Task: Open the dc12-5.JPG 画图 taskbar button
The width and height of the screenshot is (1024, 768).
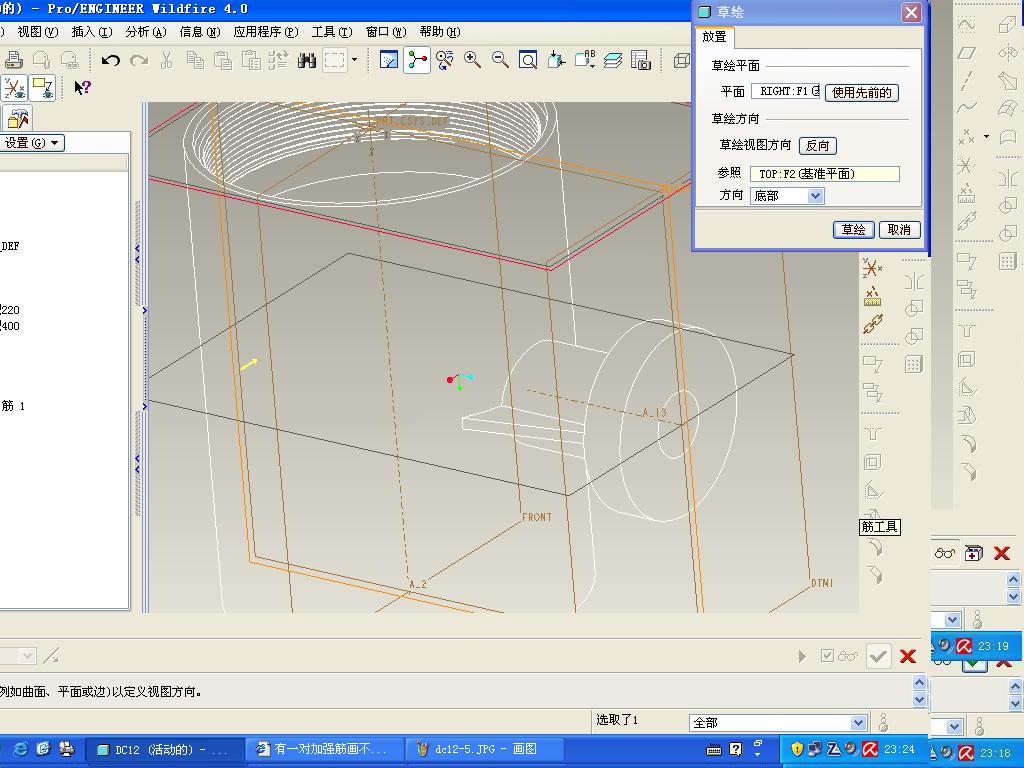Action: pos(483,750)
